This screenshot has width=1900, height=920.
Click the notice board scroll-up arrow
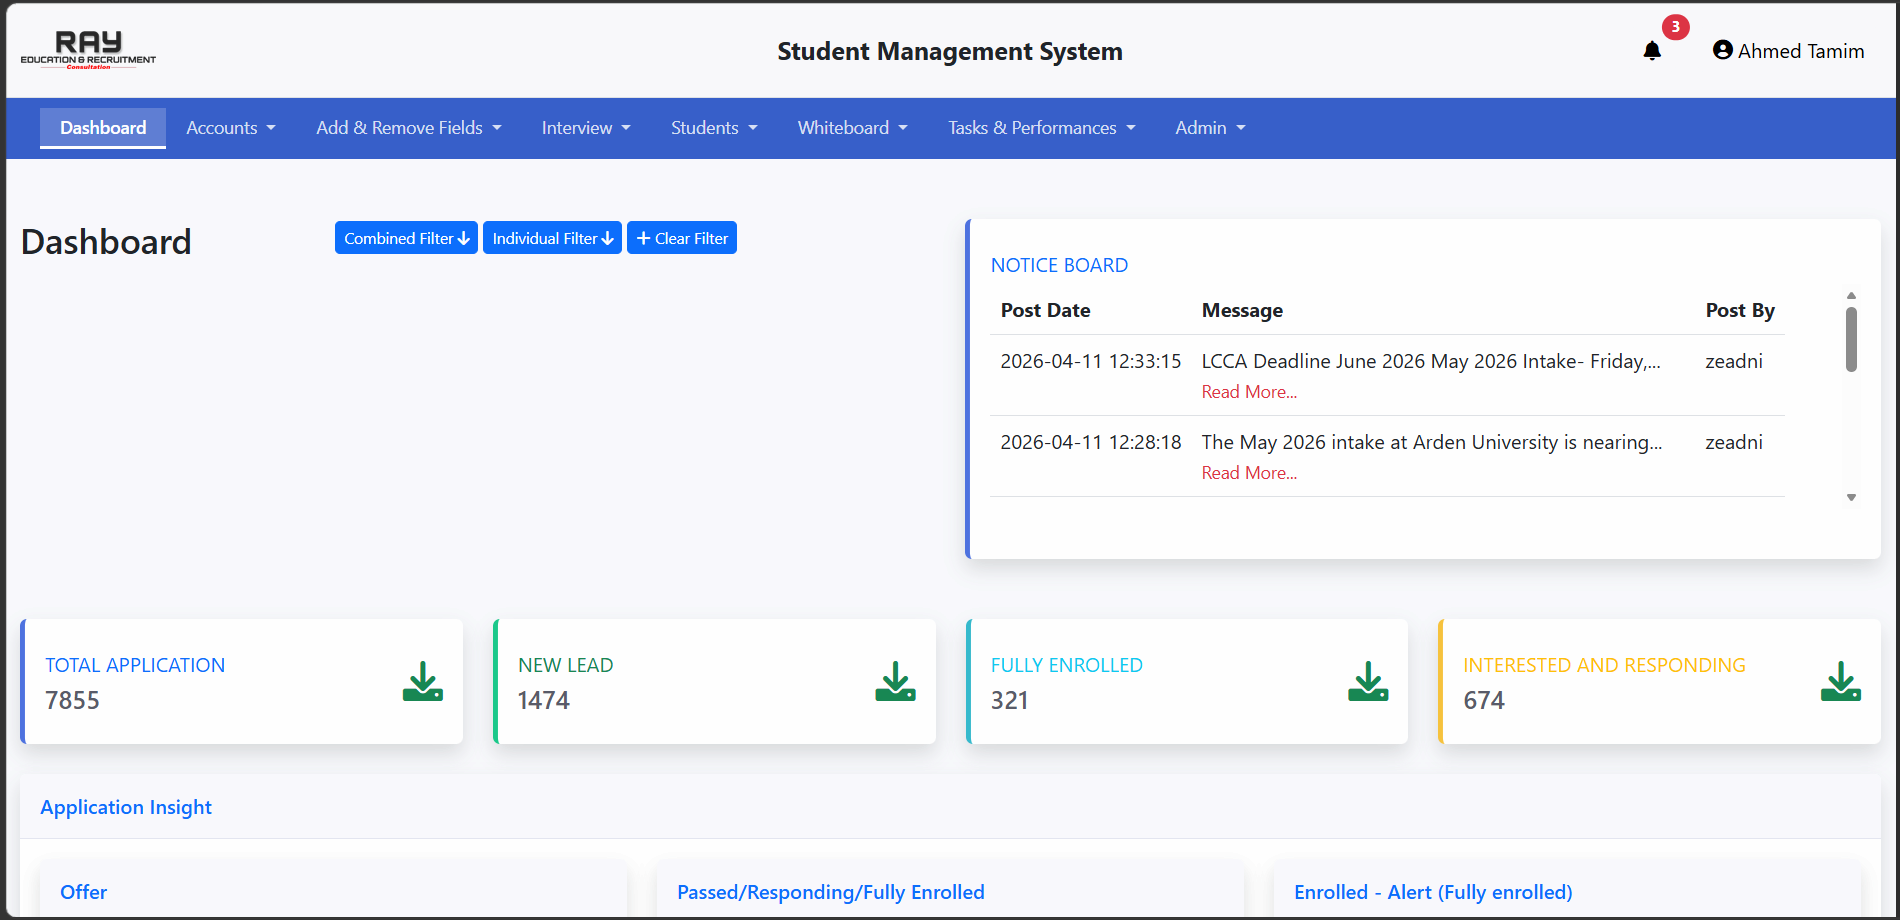point(1851,296)
